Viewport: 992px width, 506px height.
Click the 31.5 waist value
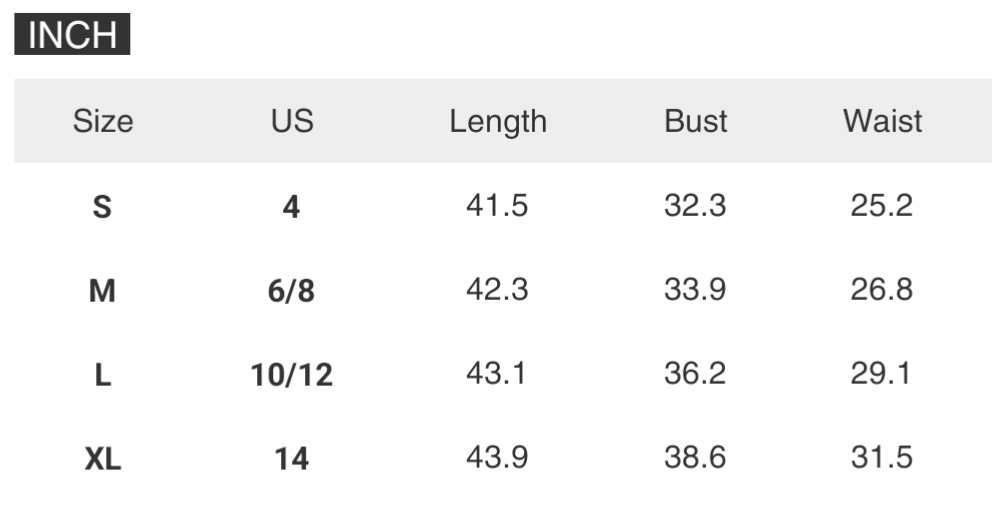882,458
